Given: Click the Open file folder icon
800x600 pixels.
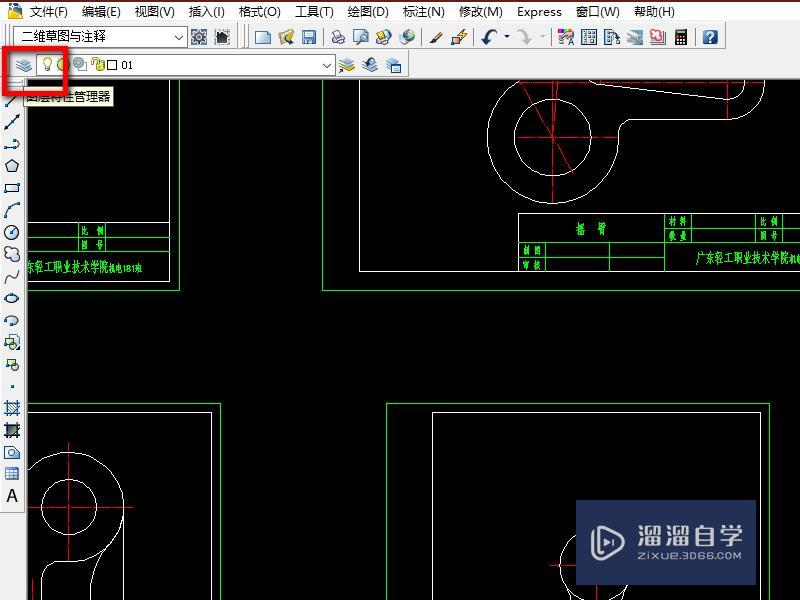Looking at the screenshot, I should (x=286, y=37).
